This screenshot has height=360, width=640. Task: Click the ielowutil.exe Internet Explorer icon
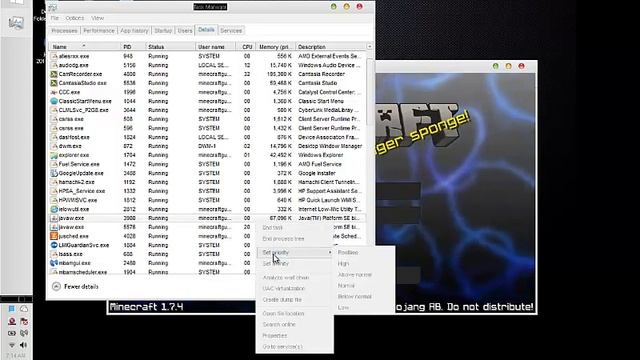53,209
